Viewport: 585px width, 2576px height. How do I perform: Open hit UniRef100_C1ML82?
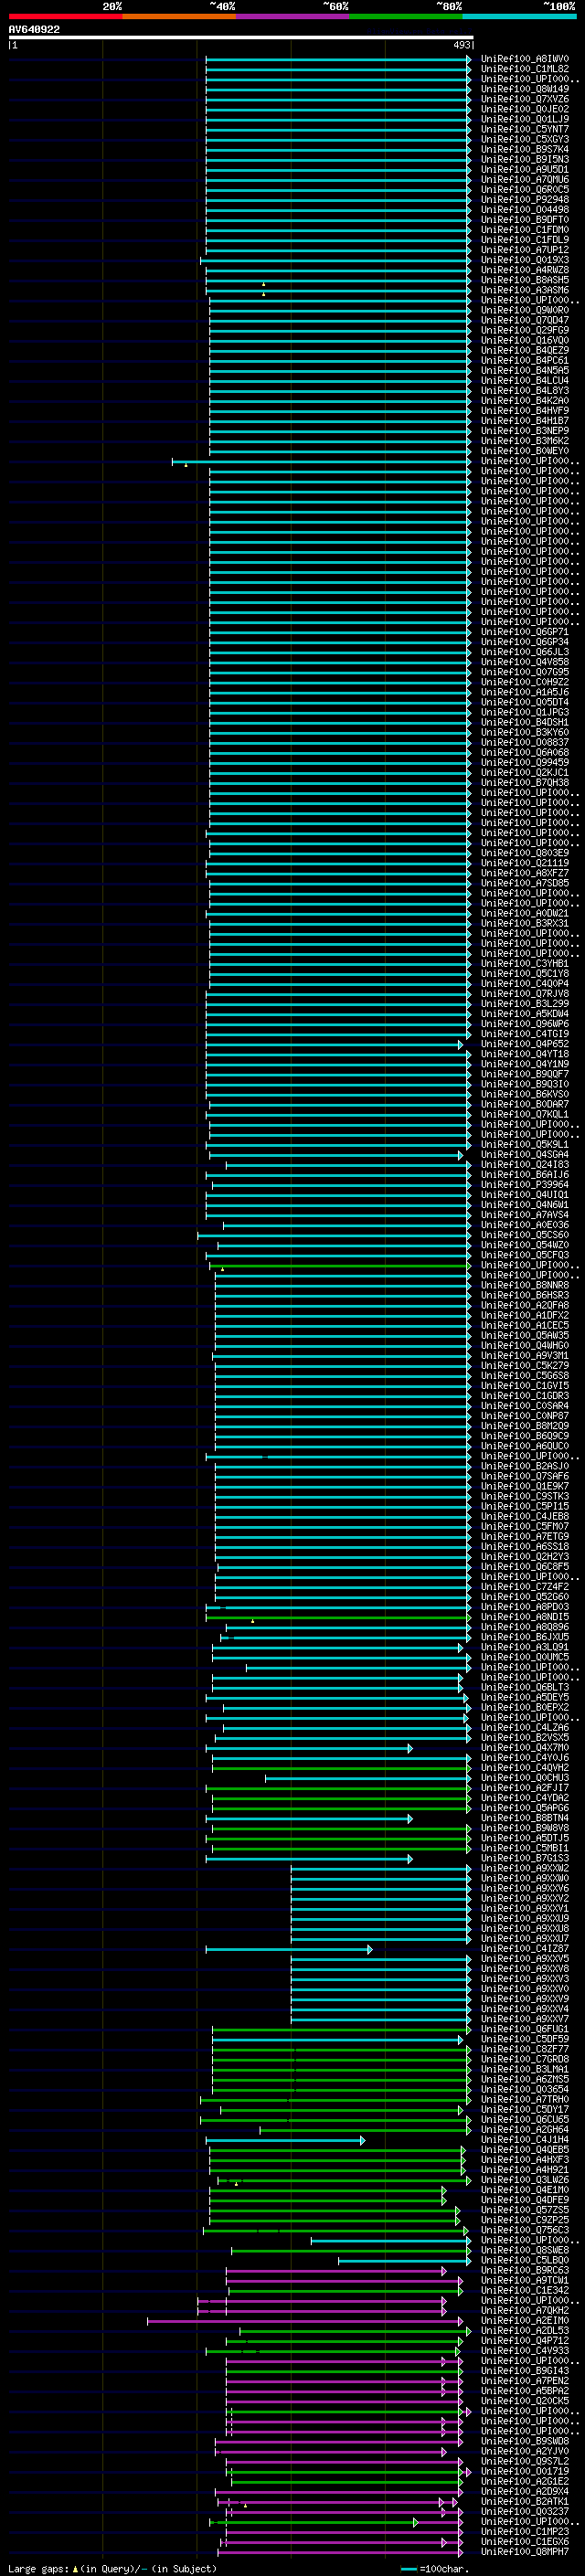[525, 69]
